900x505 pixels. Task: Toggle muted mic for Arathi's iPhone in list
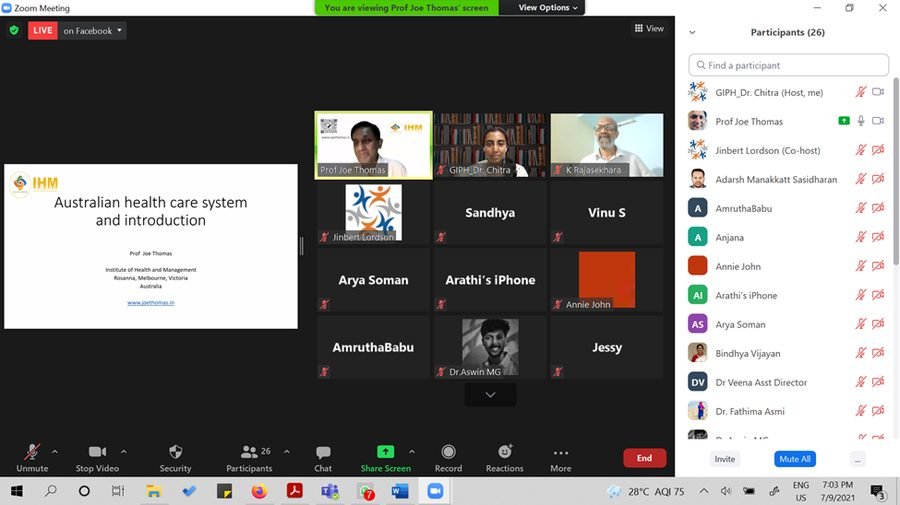[x=860, y=295]
